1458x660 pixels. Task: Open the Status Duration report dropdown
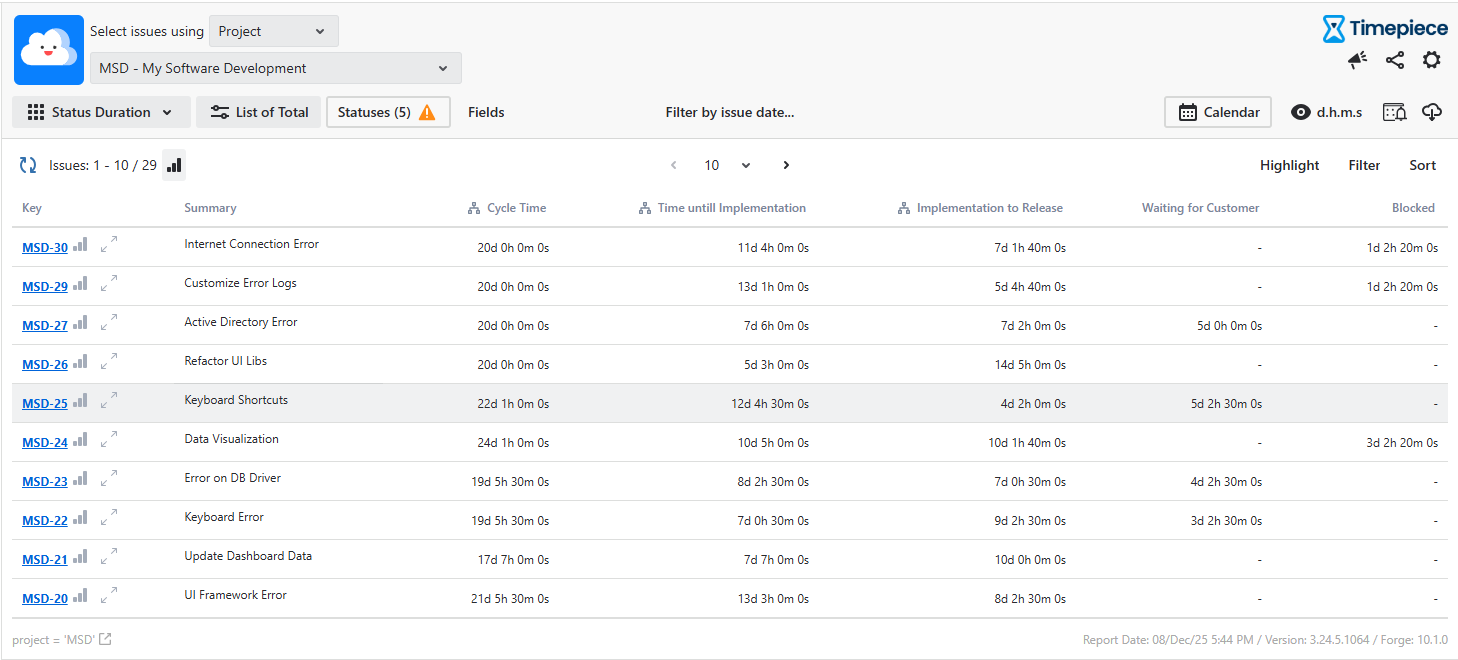[x=101, y=112]
